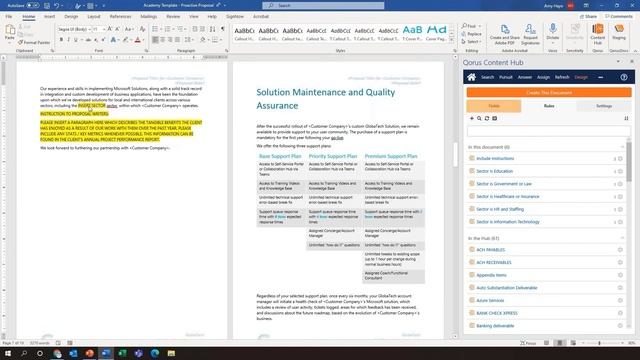Screen dimensions: 640x360
Task: Open the font color dropdown arrow
Action: 143,40
